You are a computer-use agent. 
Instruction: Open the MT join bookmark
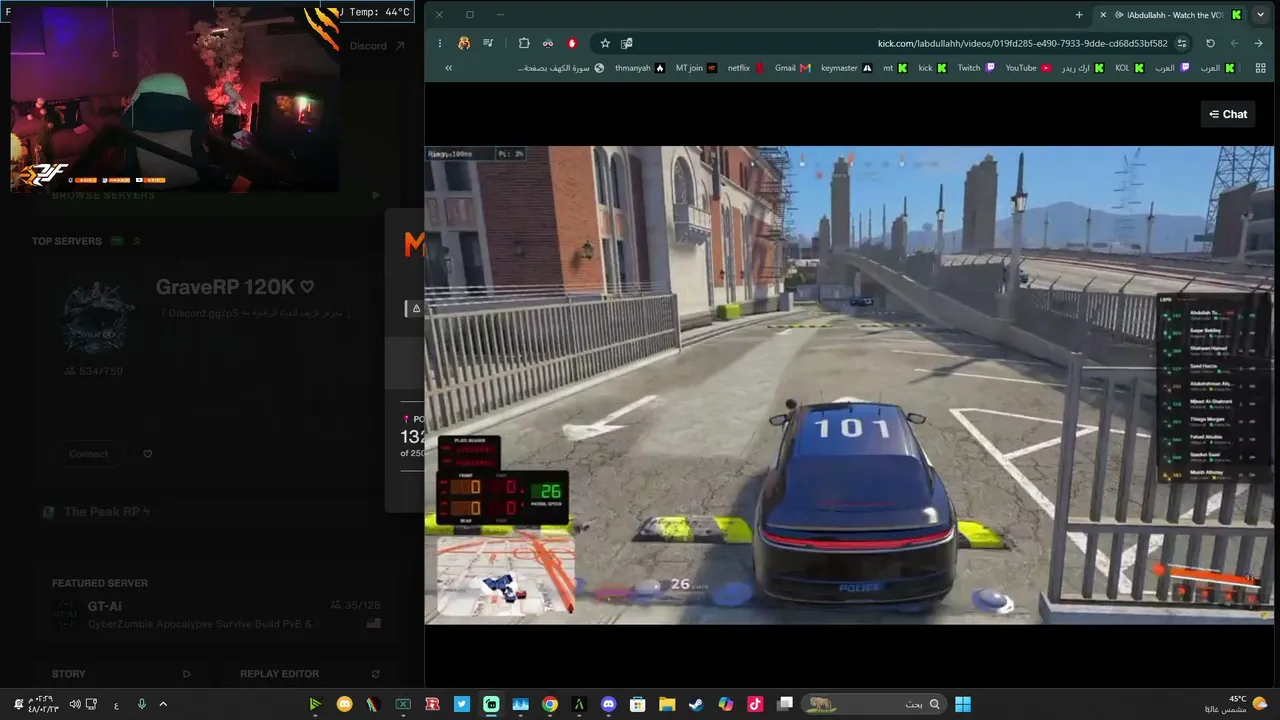pyautogui.click(x=696, y=68)
